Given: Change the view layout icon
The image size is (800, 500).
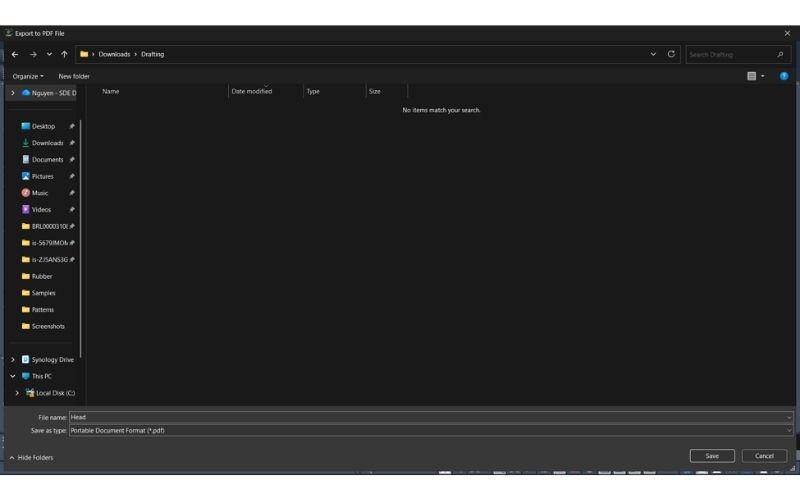Looking at the screenshot, I should 752,76.
